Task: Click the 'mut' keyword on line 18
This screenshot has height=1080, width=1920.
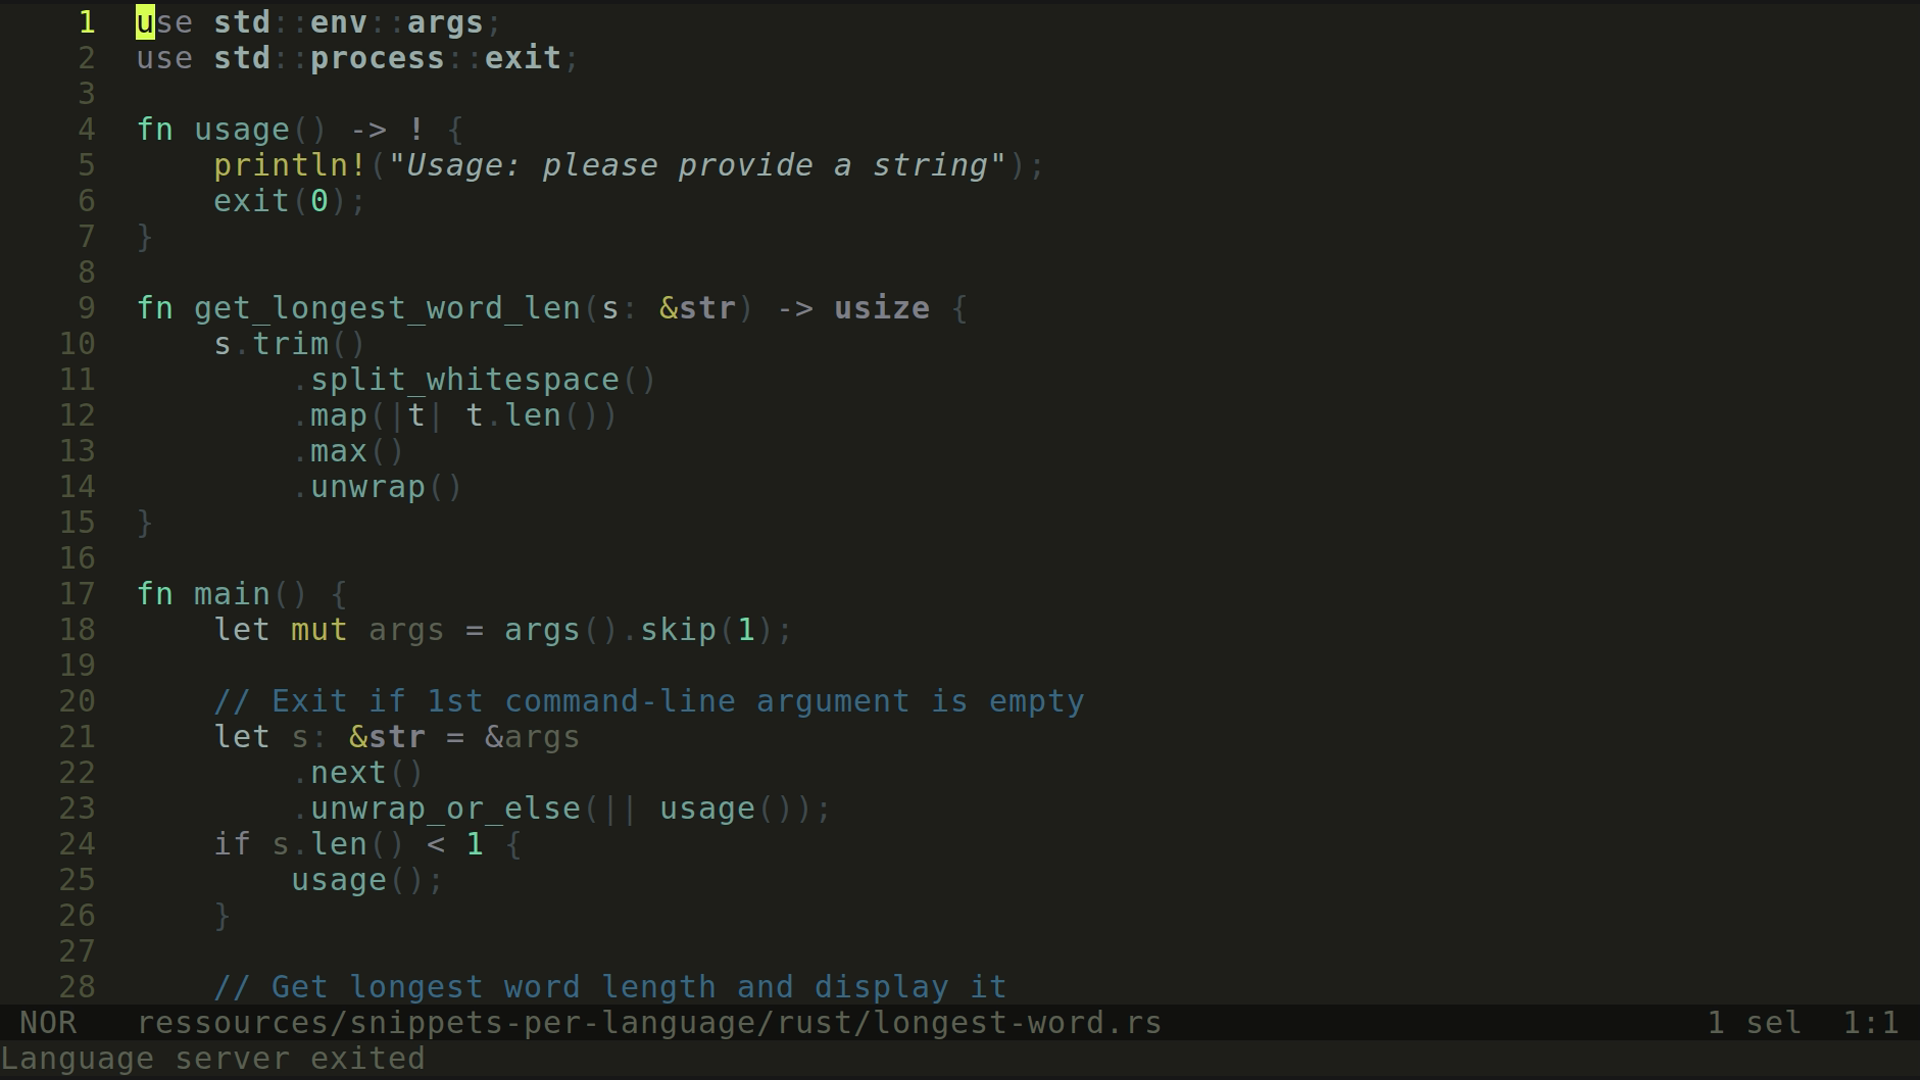Action: pyautogui.click(x=319, y=630)
